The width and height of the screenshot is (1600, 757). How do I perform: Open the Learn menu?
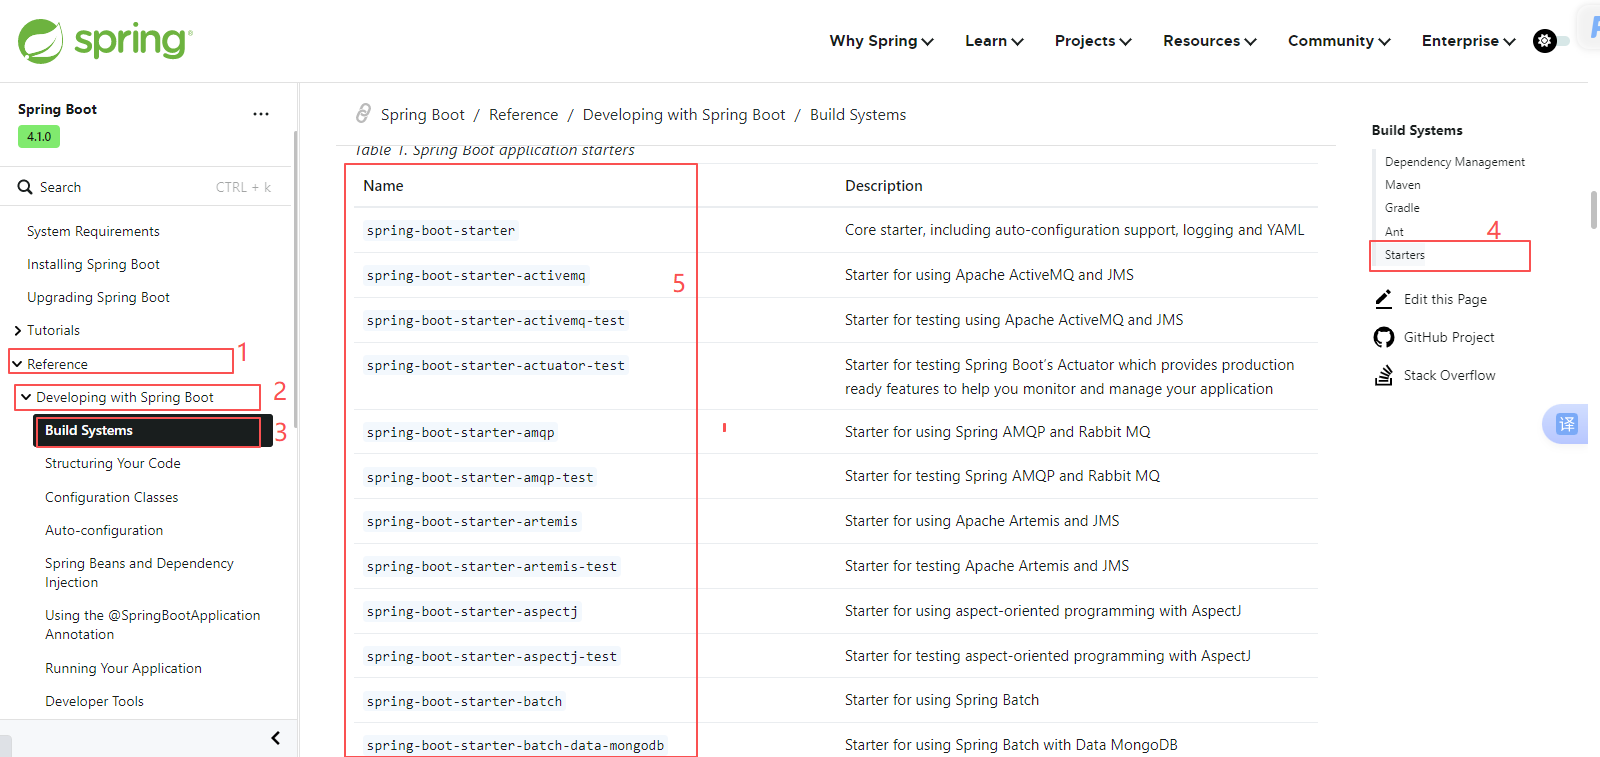coord(994,41)
